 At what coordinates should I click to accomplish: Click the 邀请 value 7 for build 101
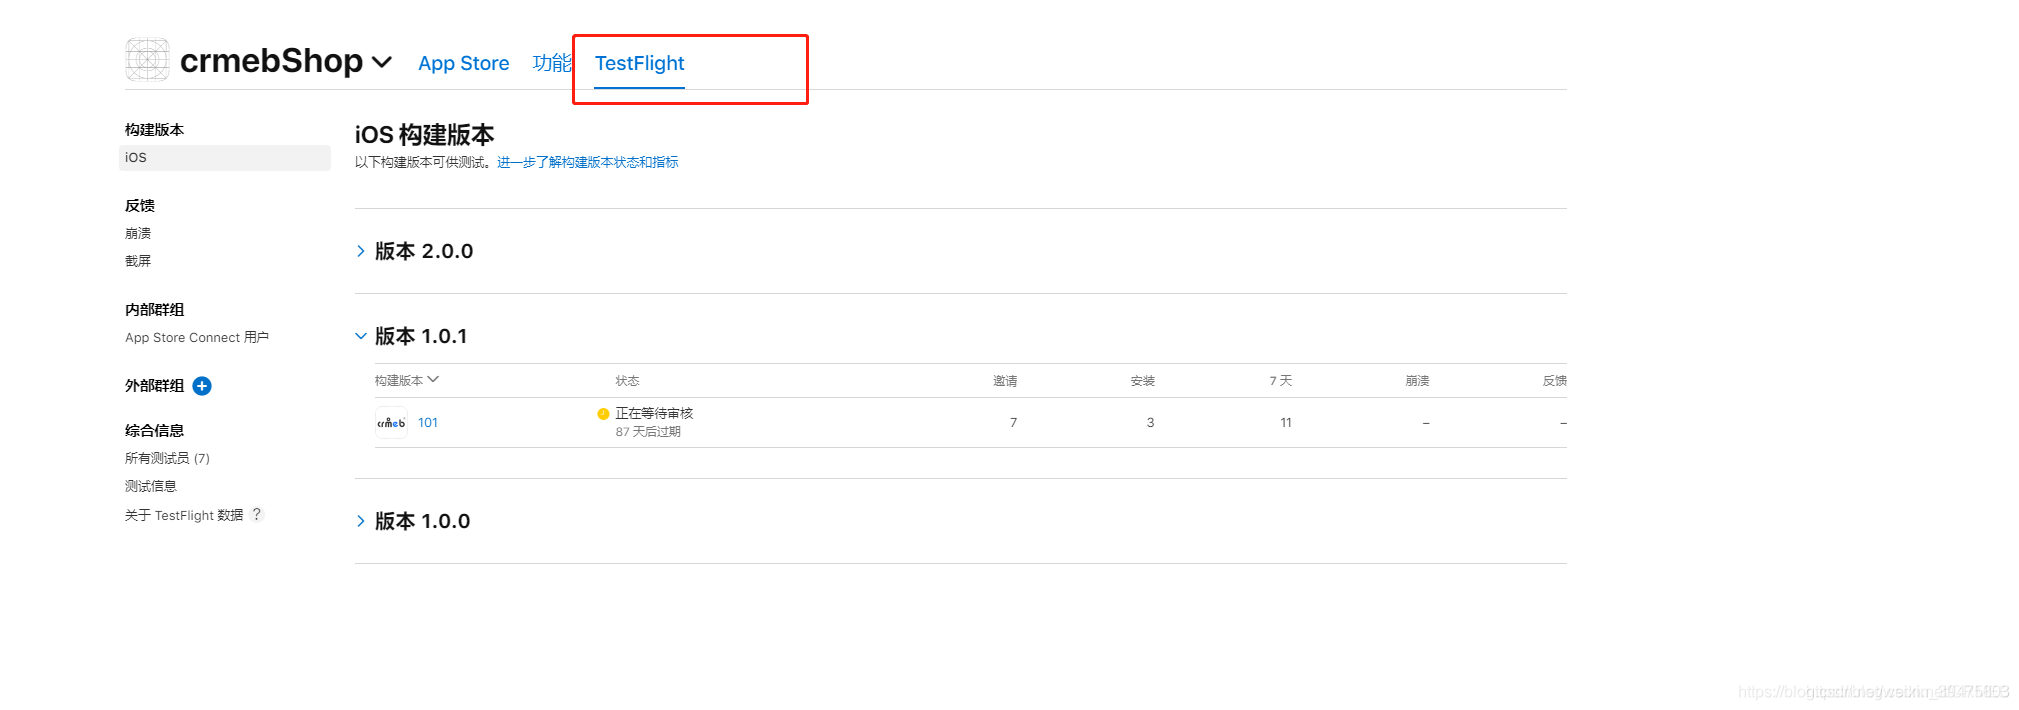pyautogui.click(x=1013, y=423)
